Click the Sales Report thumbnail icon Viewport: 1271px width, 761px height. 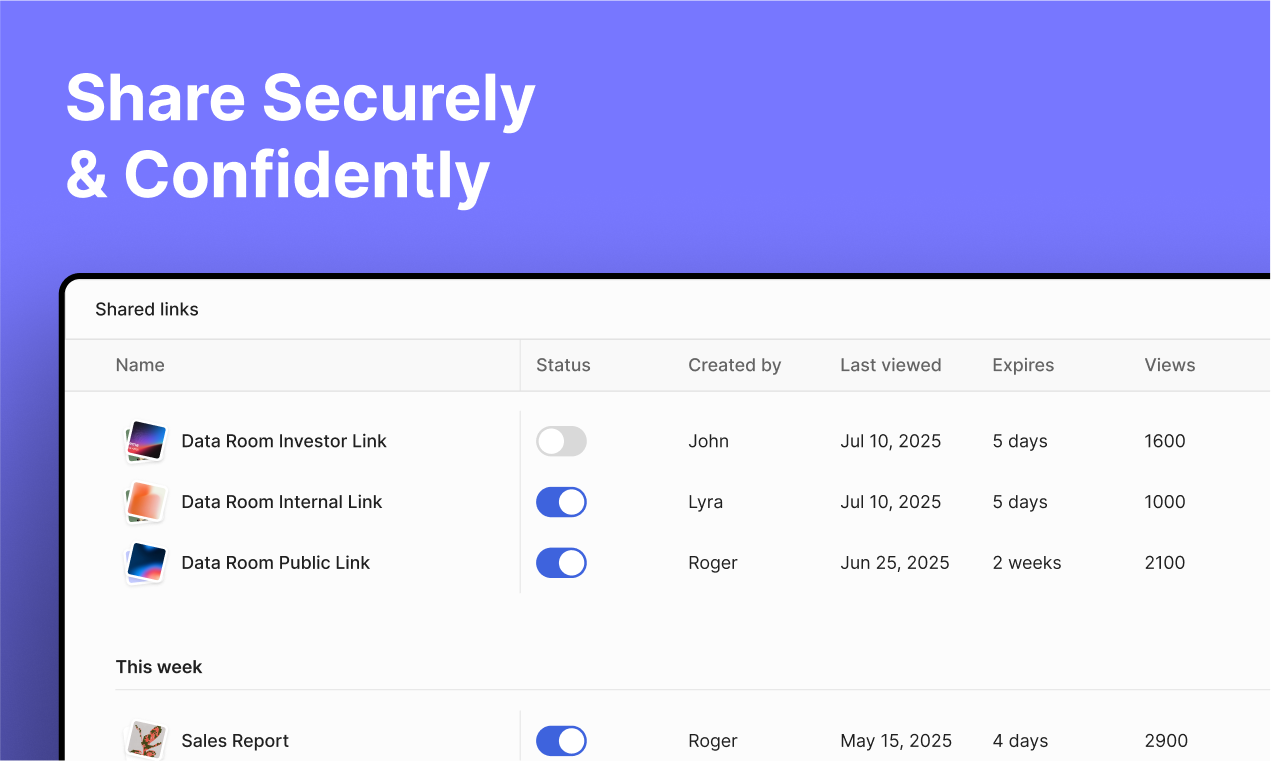(x=146, y=741)
